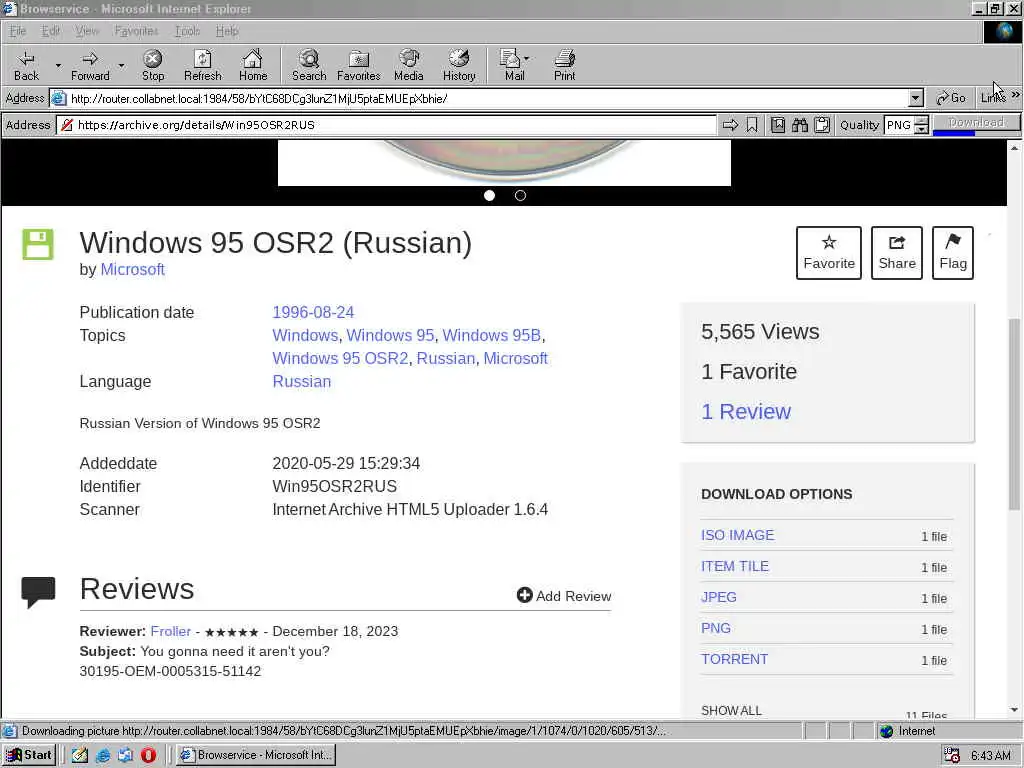The width and height of the screenshot is (1024, 768).
Task: Open the JPEG download link
Action: [x=718, y=597]
